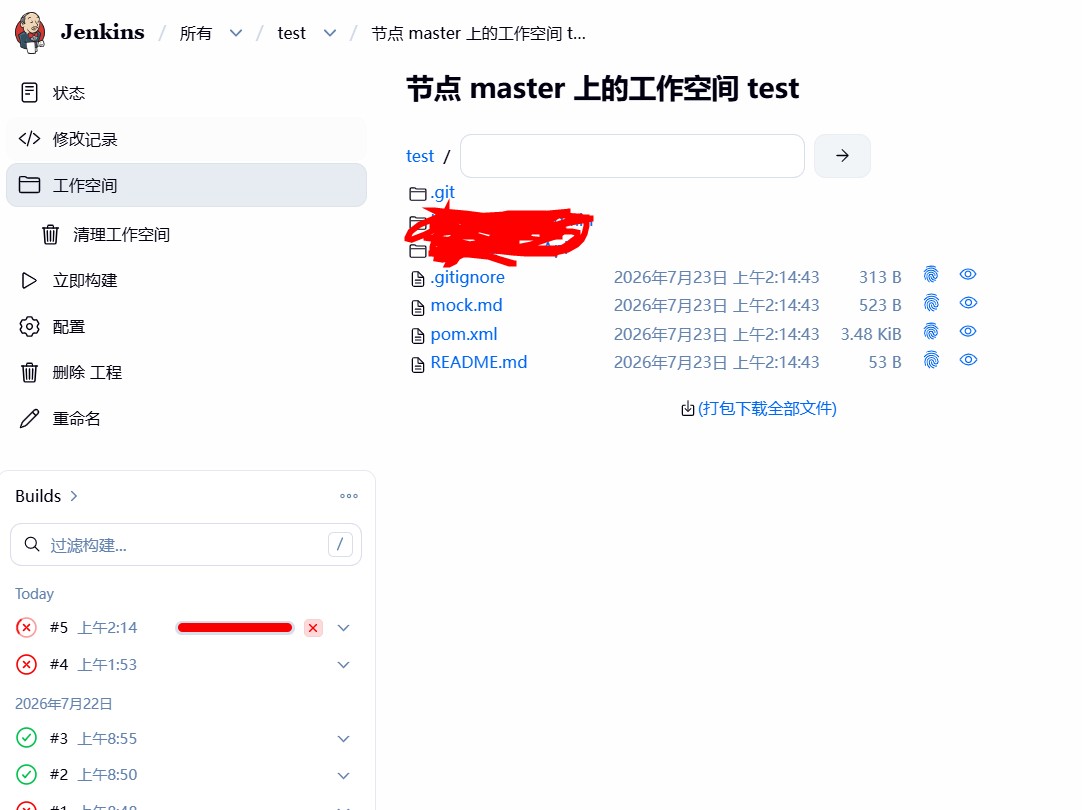Click the test path link above file list
Image resolution: width=1082 pixels, height=810 pixels.
[x=420, y=156]
